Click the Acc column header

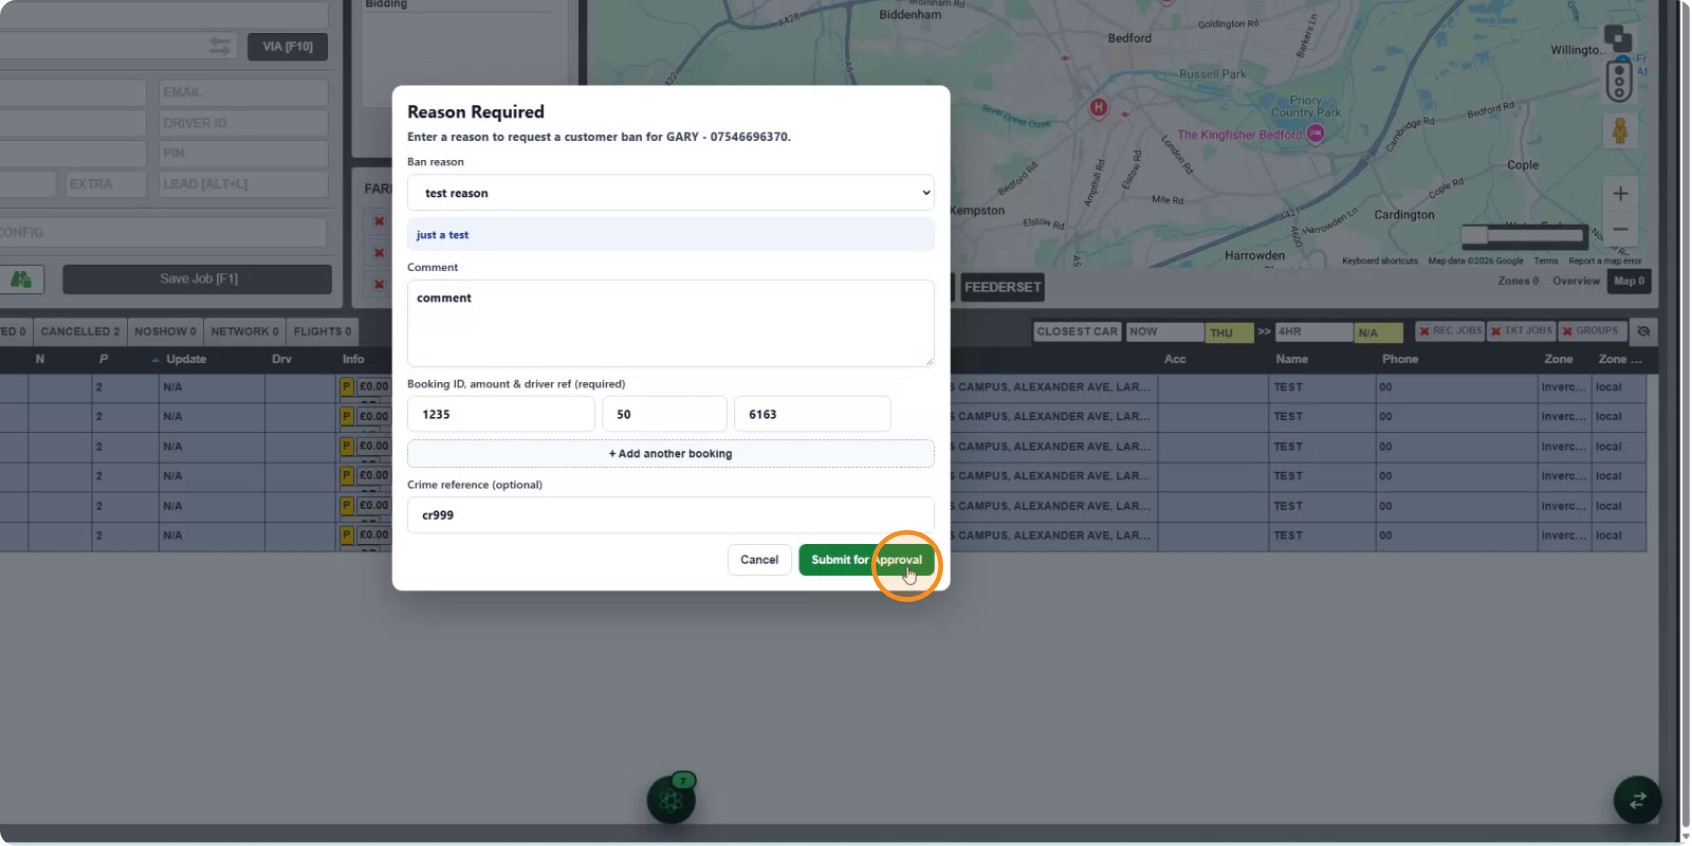(x=1175, y=359)
